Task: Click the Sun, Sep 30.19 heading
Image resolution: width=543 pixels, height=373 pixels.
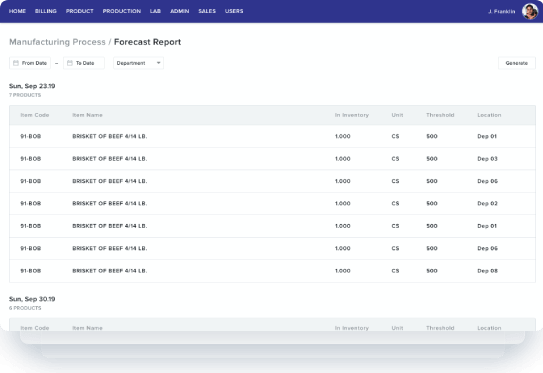Action: tap(32, 299)
